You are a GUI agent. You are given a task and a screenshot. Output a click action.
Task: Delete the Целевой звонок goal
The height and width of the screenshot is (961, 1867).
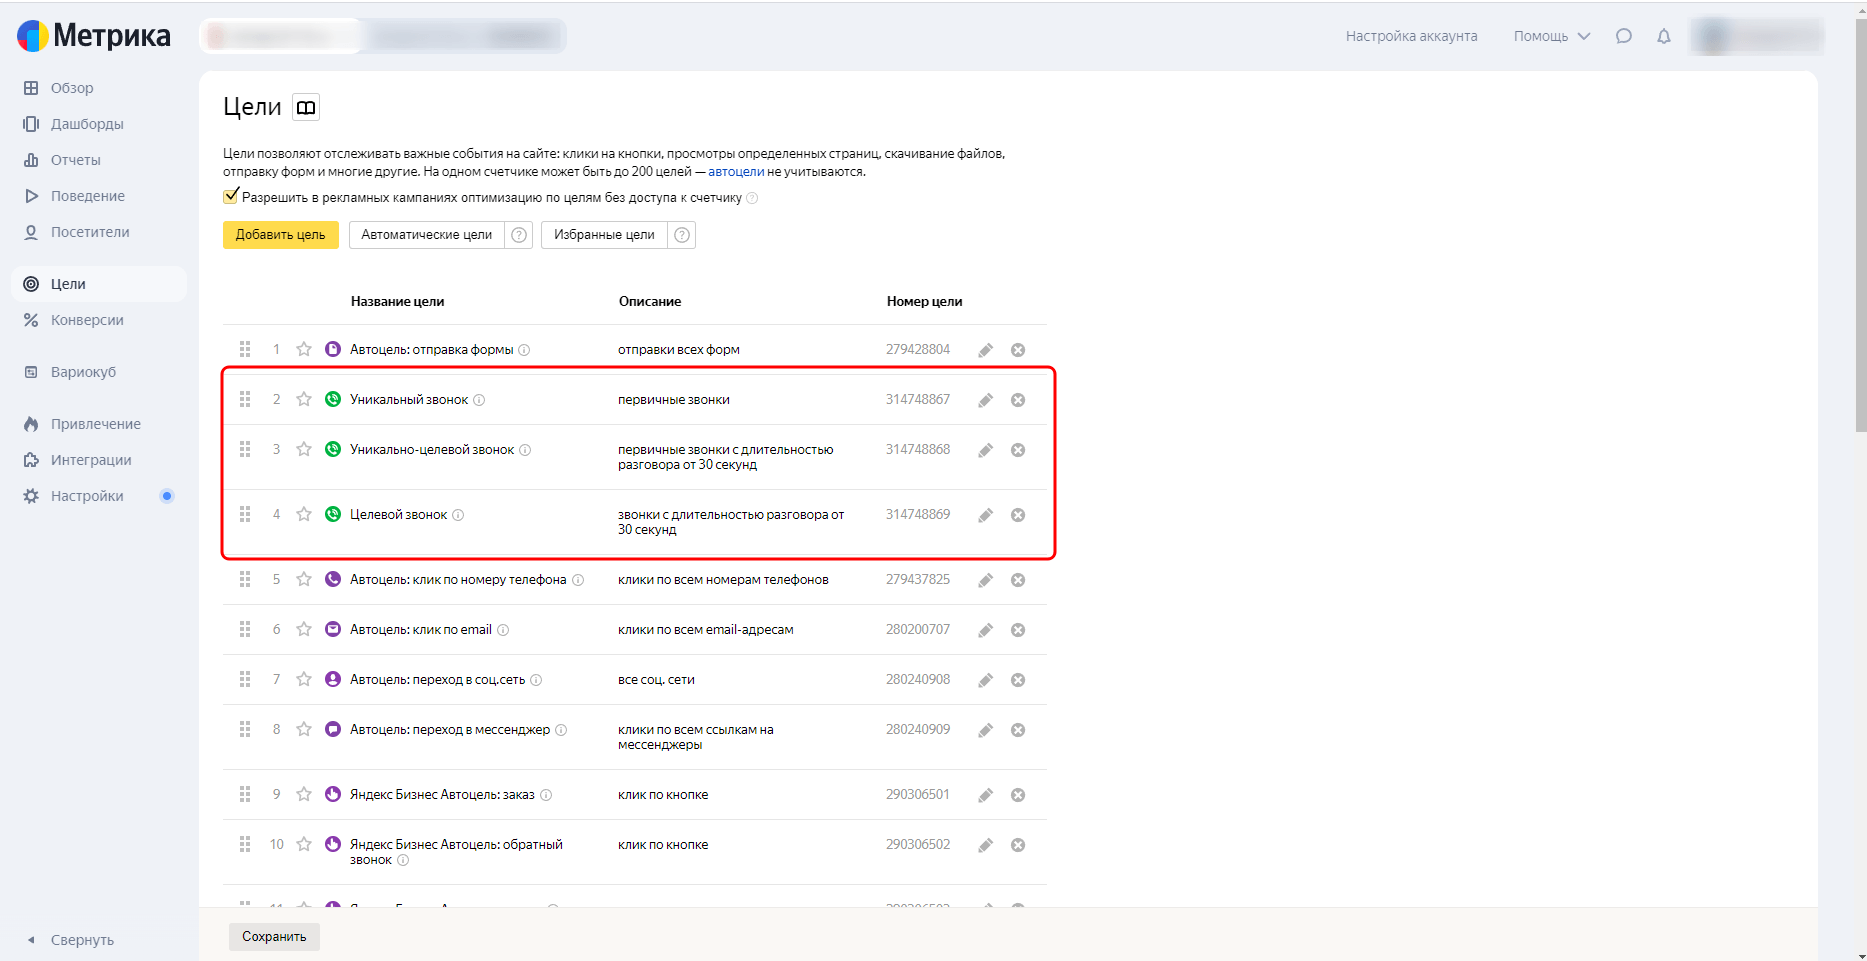tap(1018, 515)
